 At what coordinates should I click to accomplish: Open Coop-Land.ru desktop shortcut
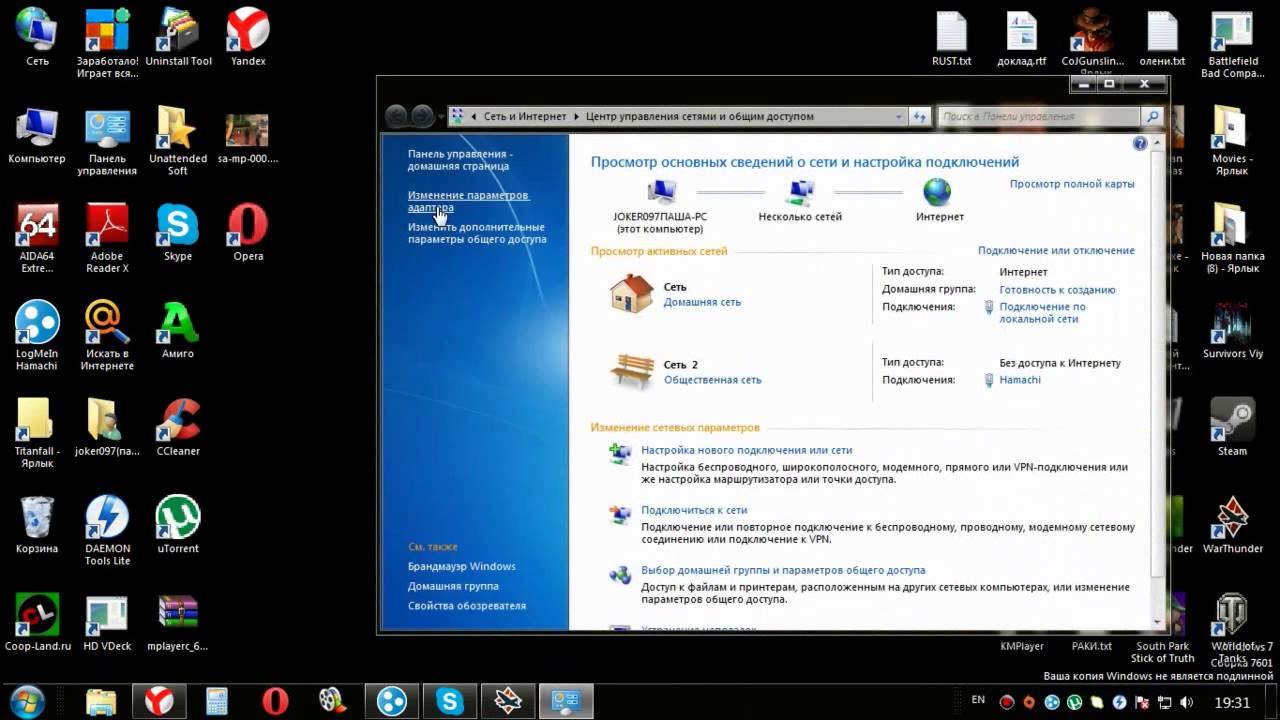[37, 622]
